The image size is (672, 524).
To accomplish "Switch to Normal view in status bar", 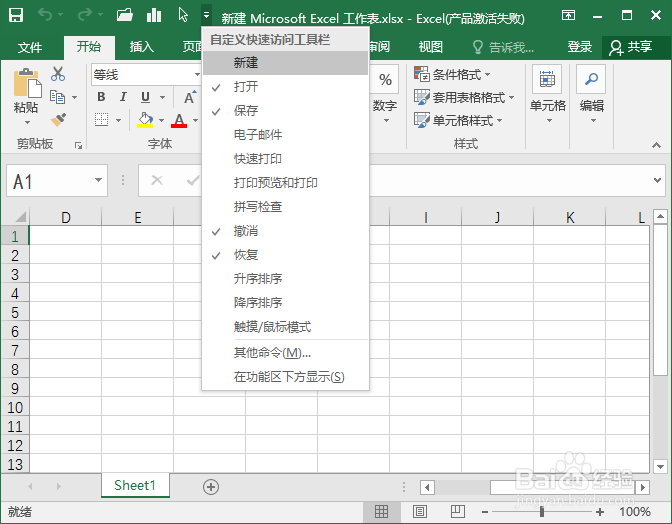I will click(x=381, y=511).
